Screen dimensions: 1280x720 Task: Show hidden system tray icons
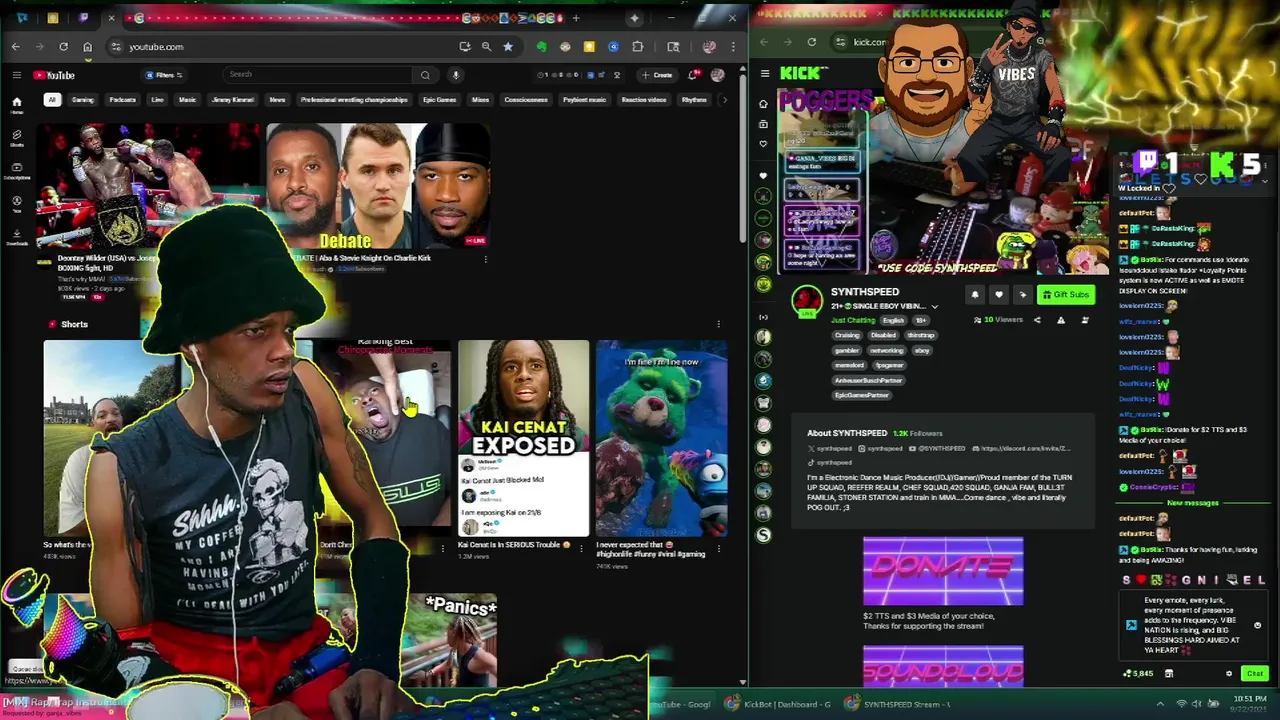(1161, 704)
